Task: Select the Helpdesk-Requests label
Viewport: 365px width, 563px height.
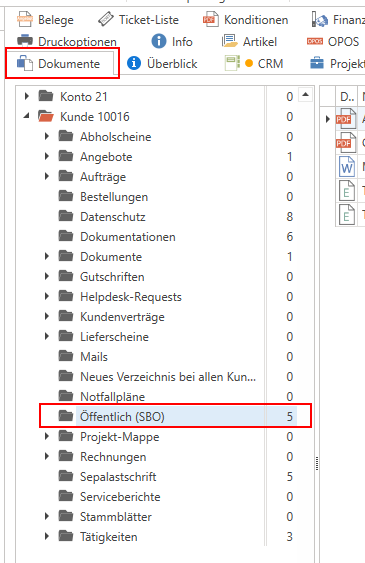Action: point(131,297)
